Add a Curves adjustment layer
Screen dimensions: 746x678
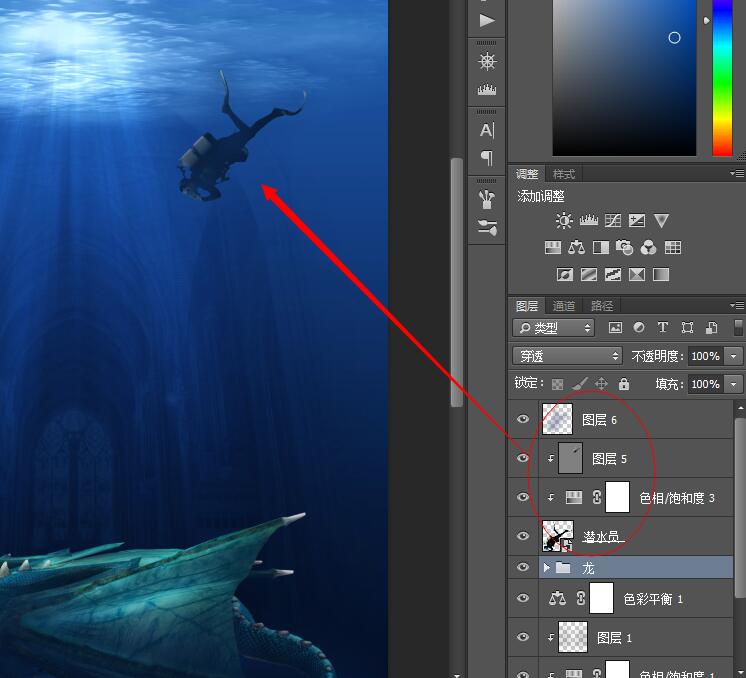[x=613, y=221]
